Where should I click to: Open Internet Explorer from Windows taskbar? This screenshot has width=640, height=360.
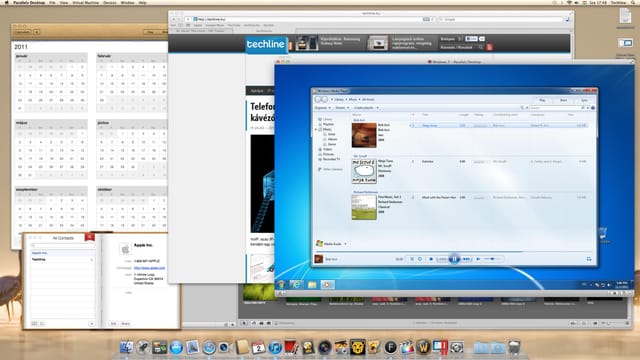click(296, 284)
